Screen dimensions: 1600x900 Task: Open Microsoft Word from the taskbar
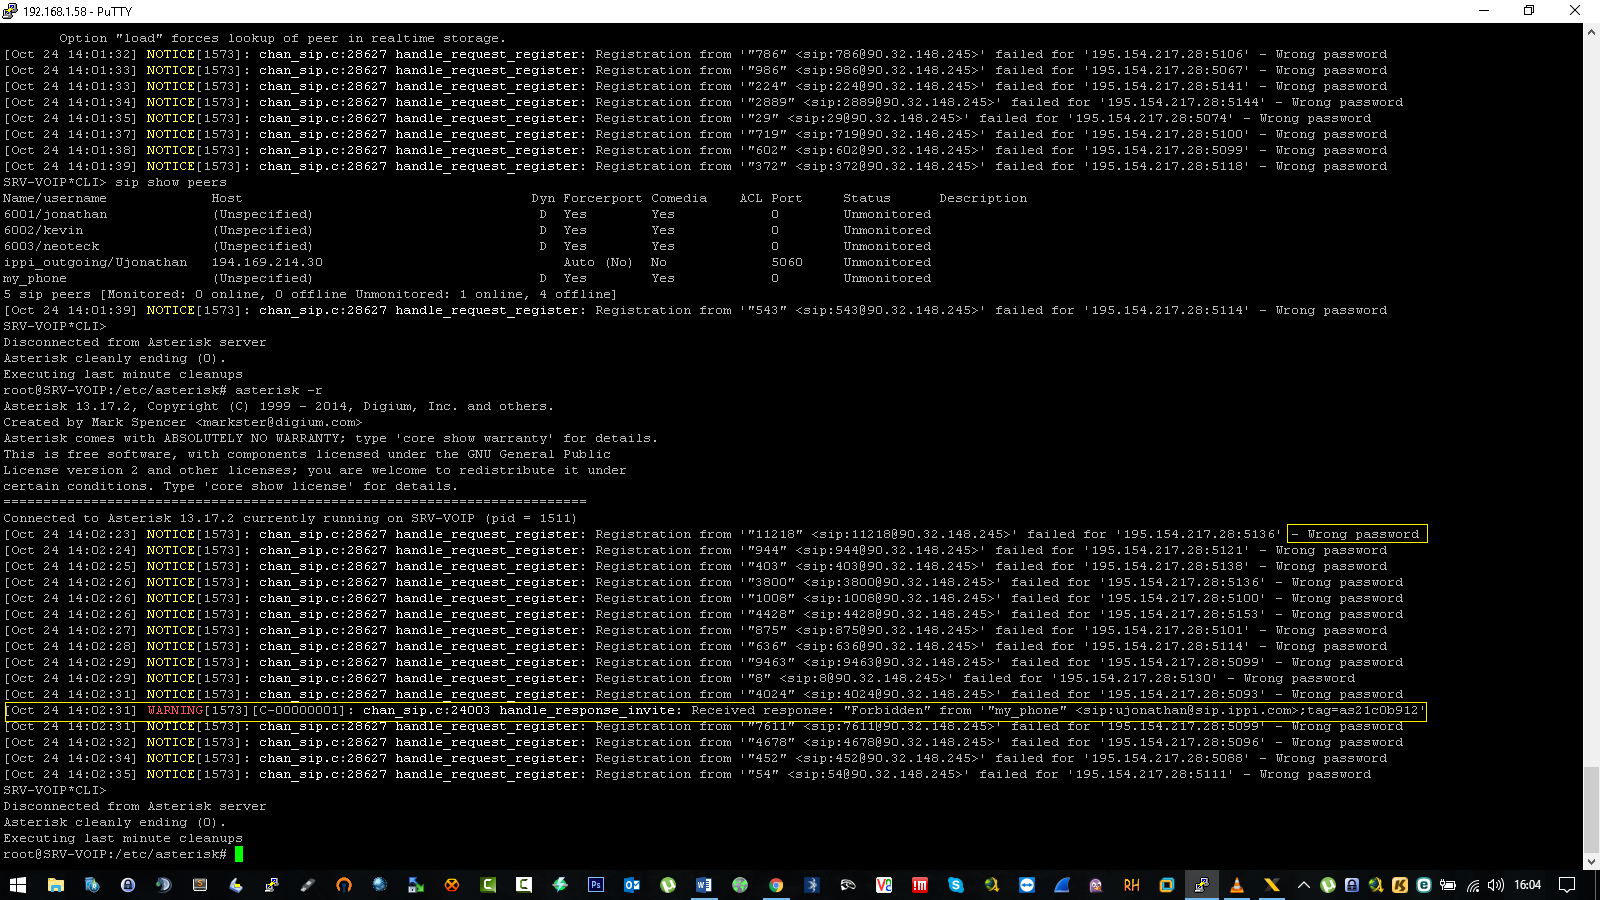tap(704, 885)
